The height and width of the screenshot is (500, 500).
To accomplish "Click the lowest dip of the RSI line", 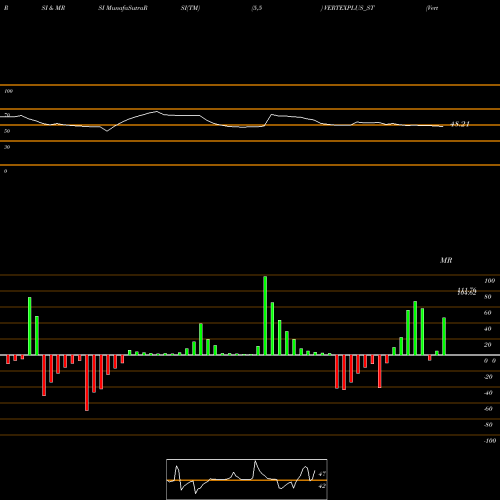I will (107, 131).
